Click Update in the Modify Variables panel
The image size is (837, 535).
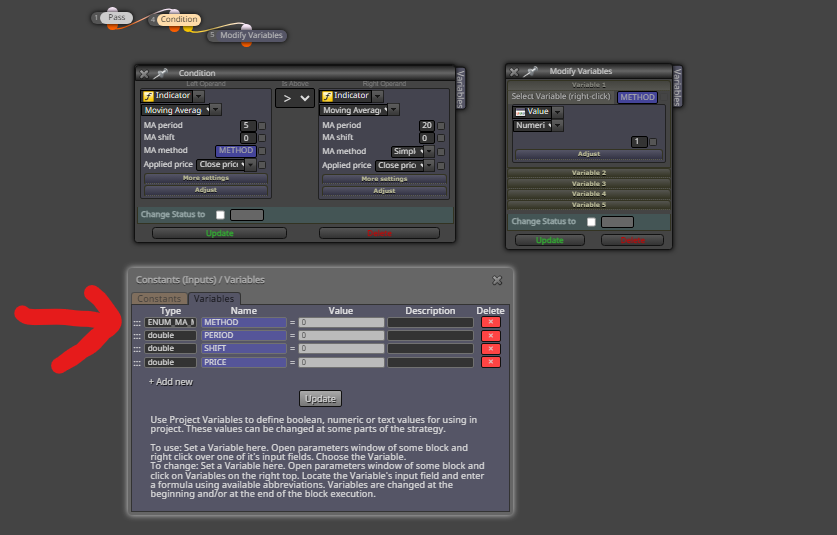(549, 240)
